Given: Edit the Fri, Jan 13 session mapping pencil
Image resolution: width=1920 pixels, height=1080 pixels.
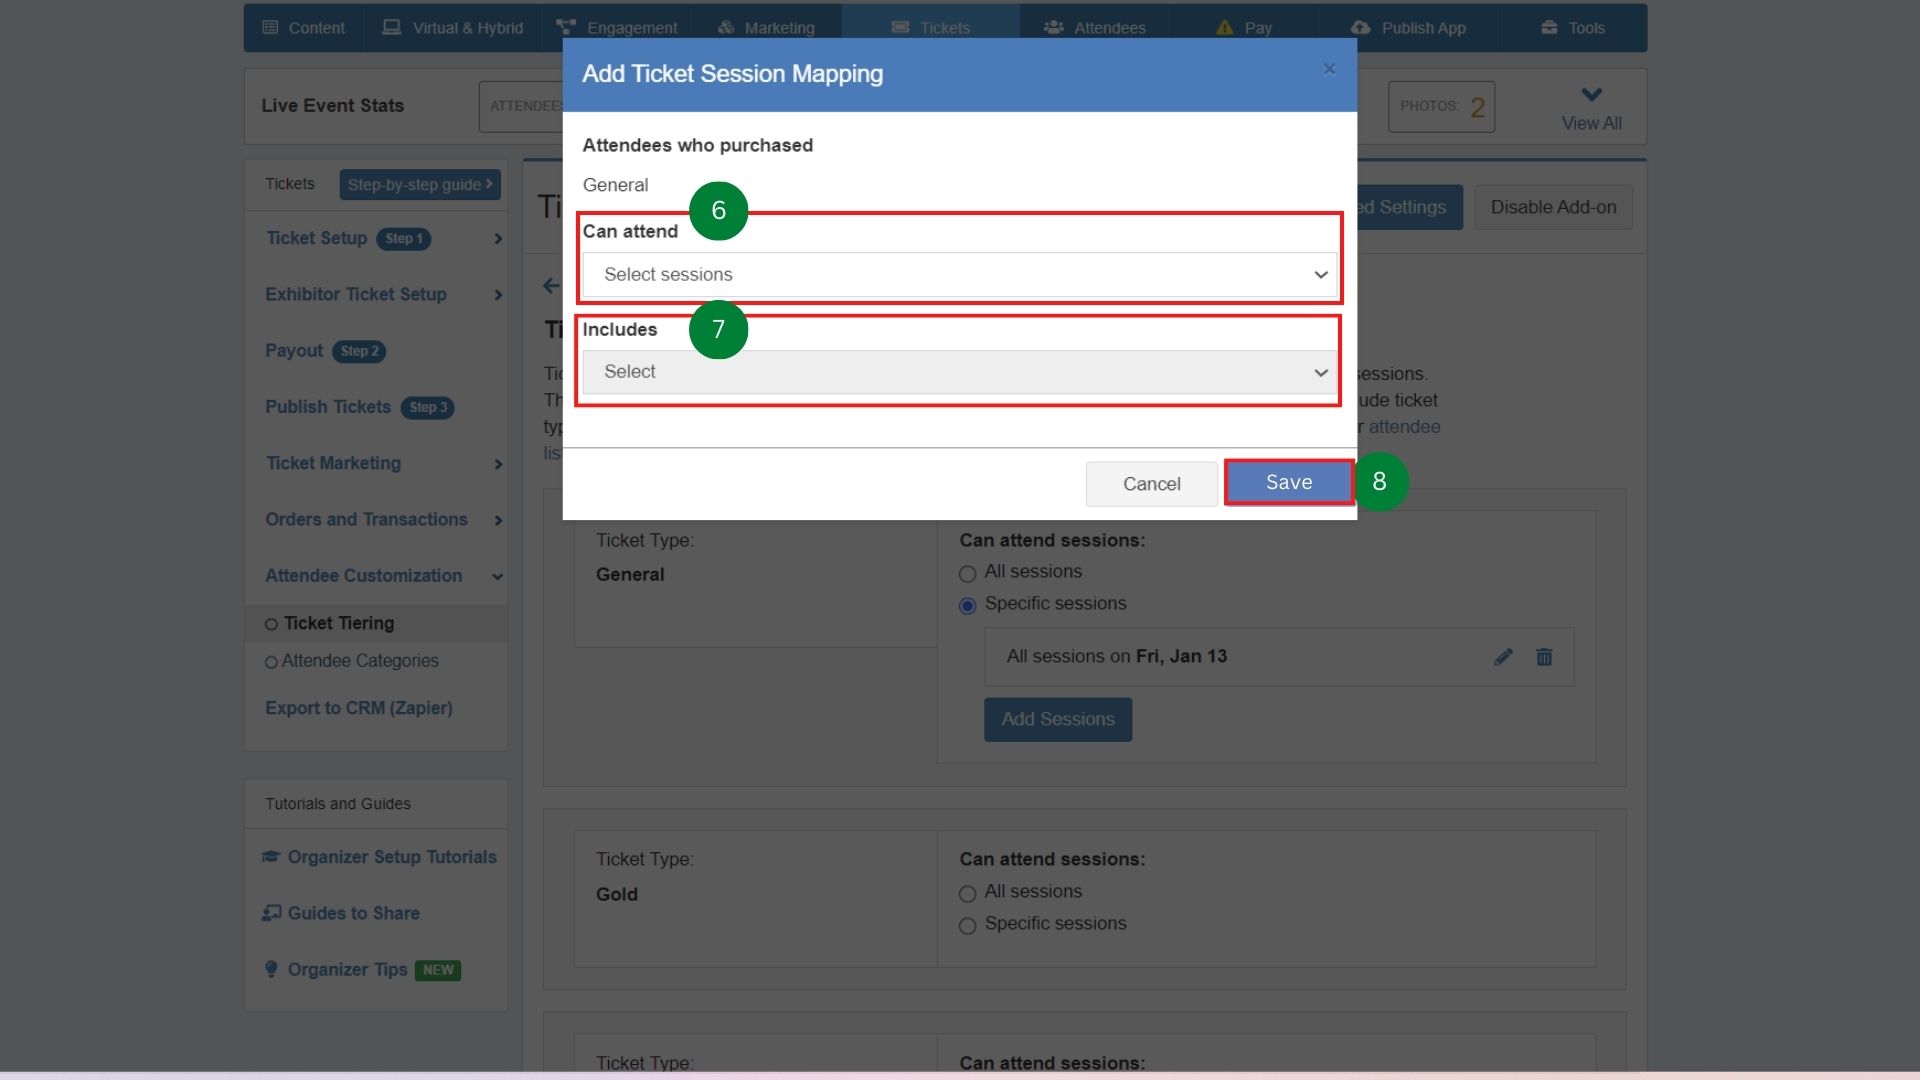Looking at the screenshot, I should point(1504,657).
